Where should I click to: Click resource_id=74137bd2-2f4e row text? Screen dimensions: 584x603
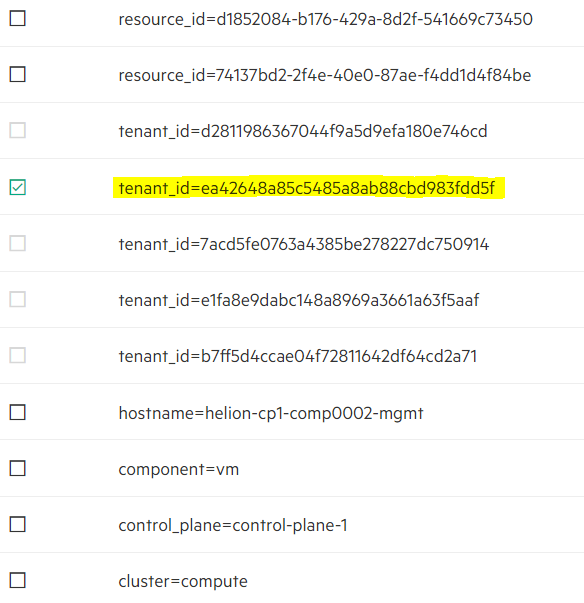coord(324,75)
